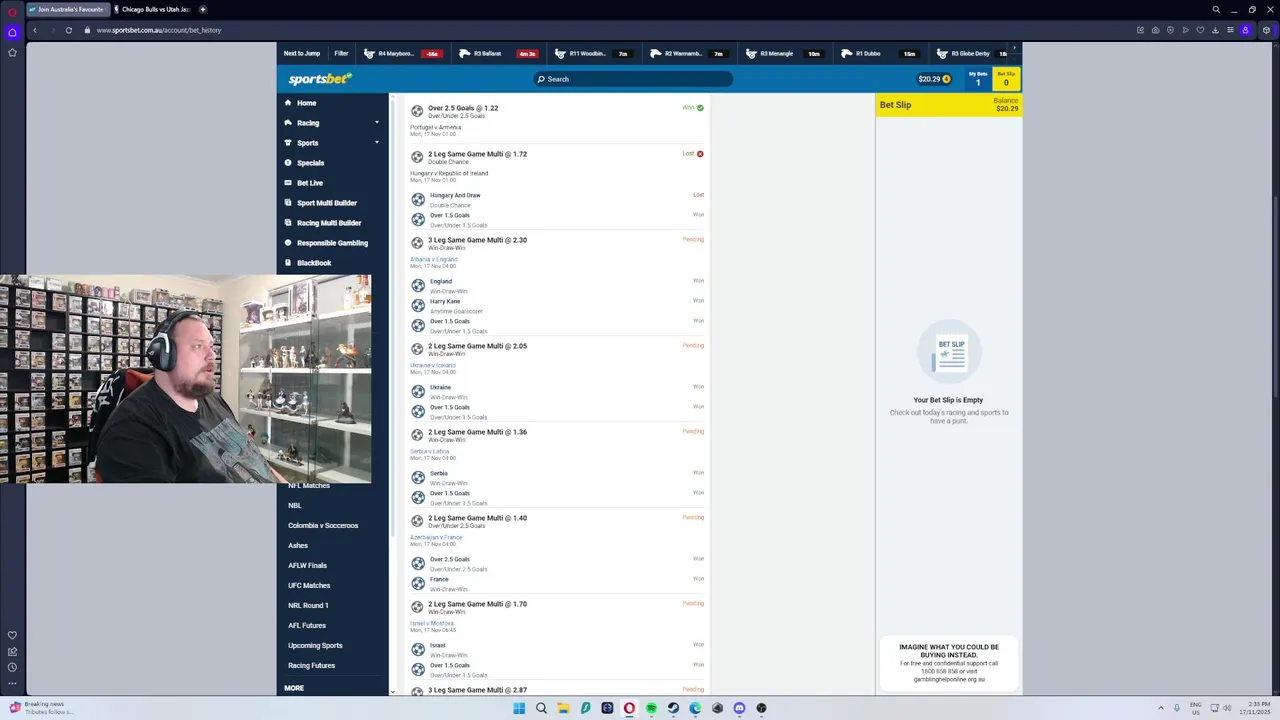Switch to Join Australia's Favourite tab
Screen dimensions: 1280x720
pos(67,9)
